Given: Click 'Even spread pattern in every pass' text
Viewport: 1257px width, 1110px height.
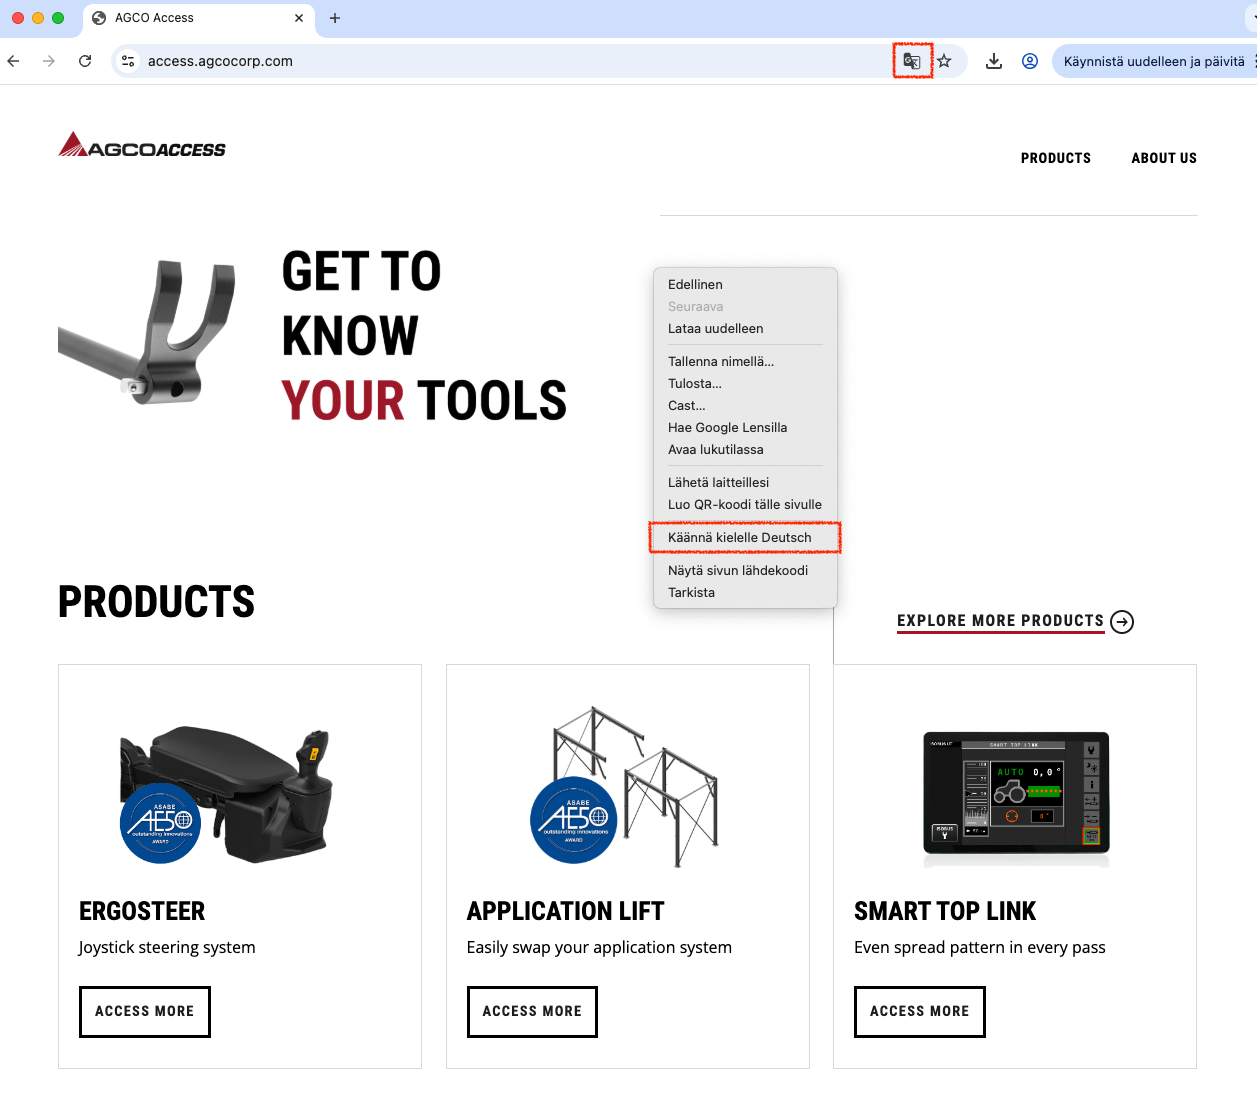Looking at the screenshot, I should point(980,948).
